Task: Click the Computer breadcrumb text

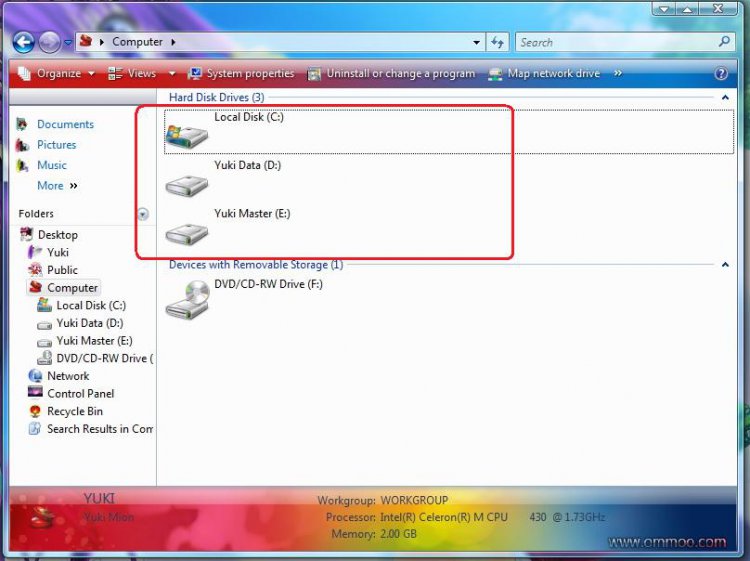Action: tap(137, 42)
